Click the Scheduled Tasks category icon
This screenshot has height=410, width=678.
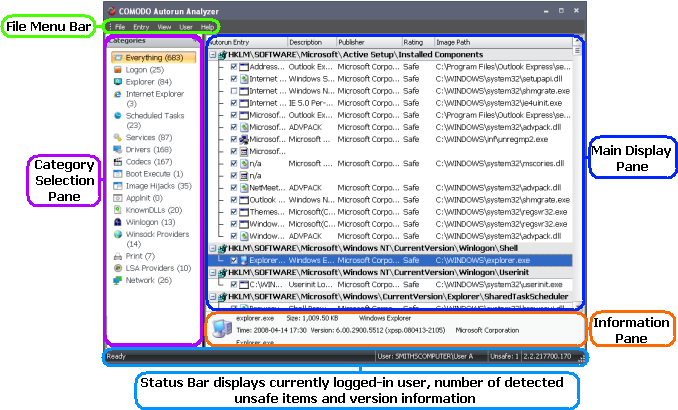click(118, 115)
